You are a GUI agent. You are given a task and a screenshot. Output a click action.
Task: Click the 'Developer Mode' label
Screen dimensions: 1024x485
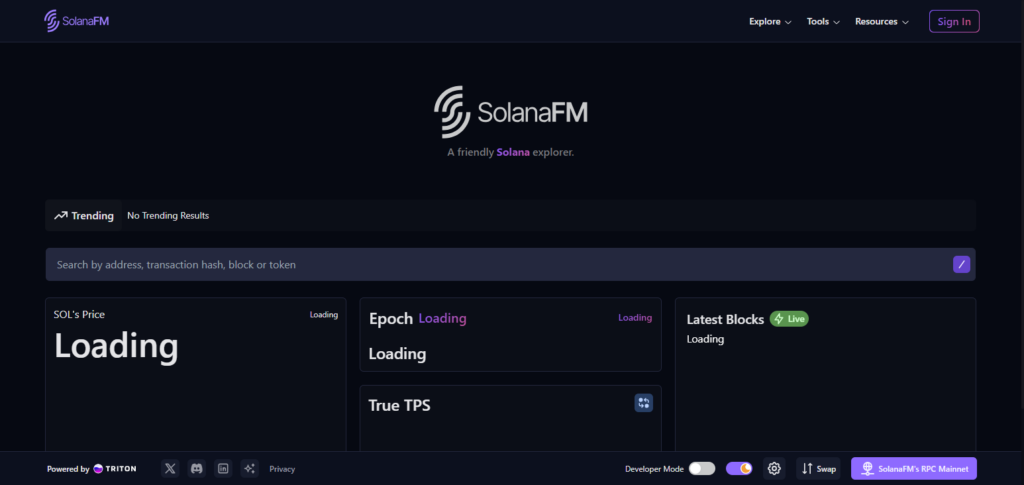tap(654, 469)
